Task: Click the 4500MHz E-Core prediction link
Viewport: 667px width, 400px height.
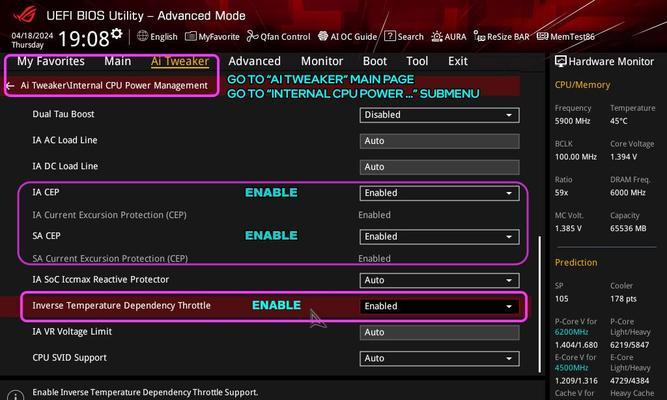Action: [x=571, y=368]
